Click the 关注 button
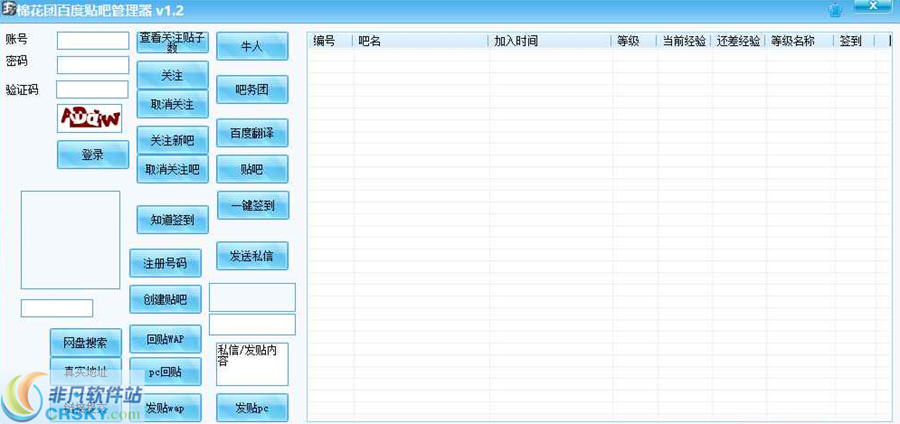Viewport: 900px width, 424px height. 173,76
